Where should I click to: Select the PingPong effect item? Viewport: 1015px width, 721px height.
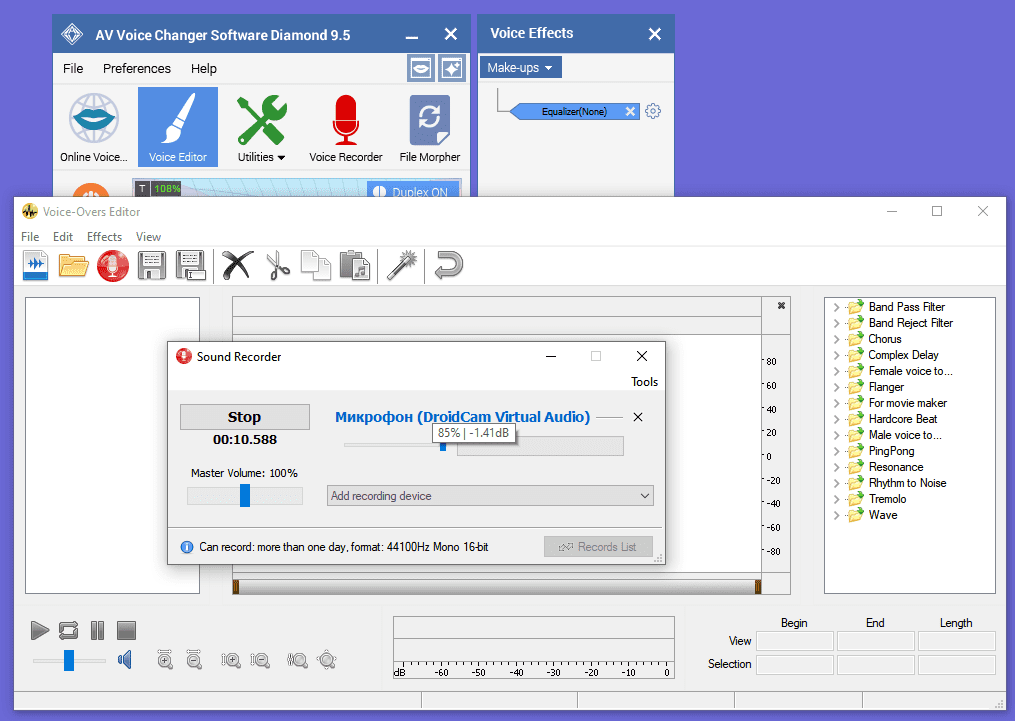[x=891, y=451]
